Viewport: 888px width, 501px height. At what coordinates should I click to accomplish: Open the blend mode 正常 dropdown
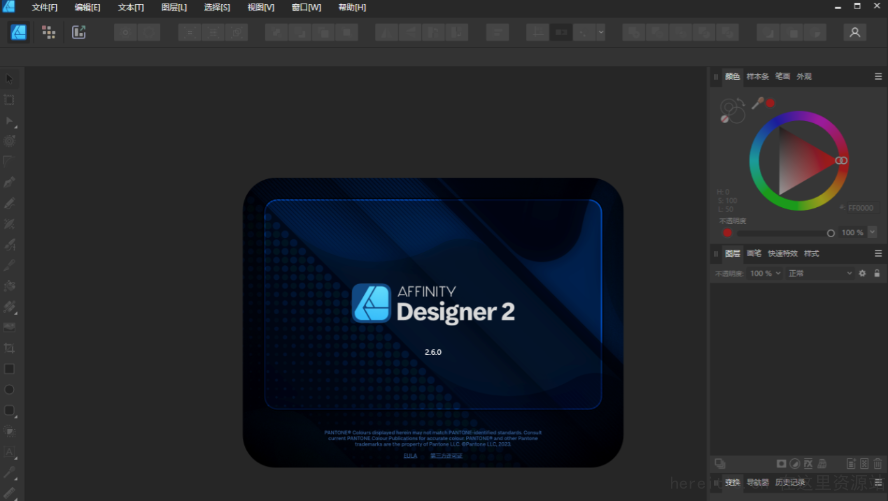pyautogui.click(x=820, y=273)
